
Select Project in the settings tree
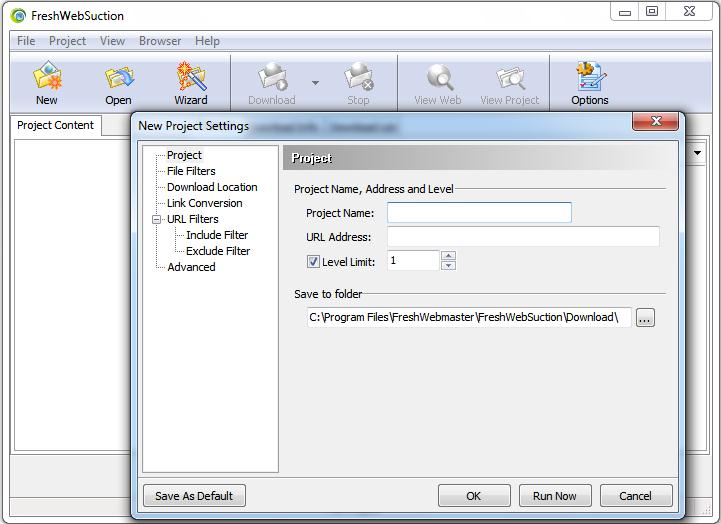point(184,155)
